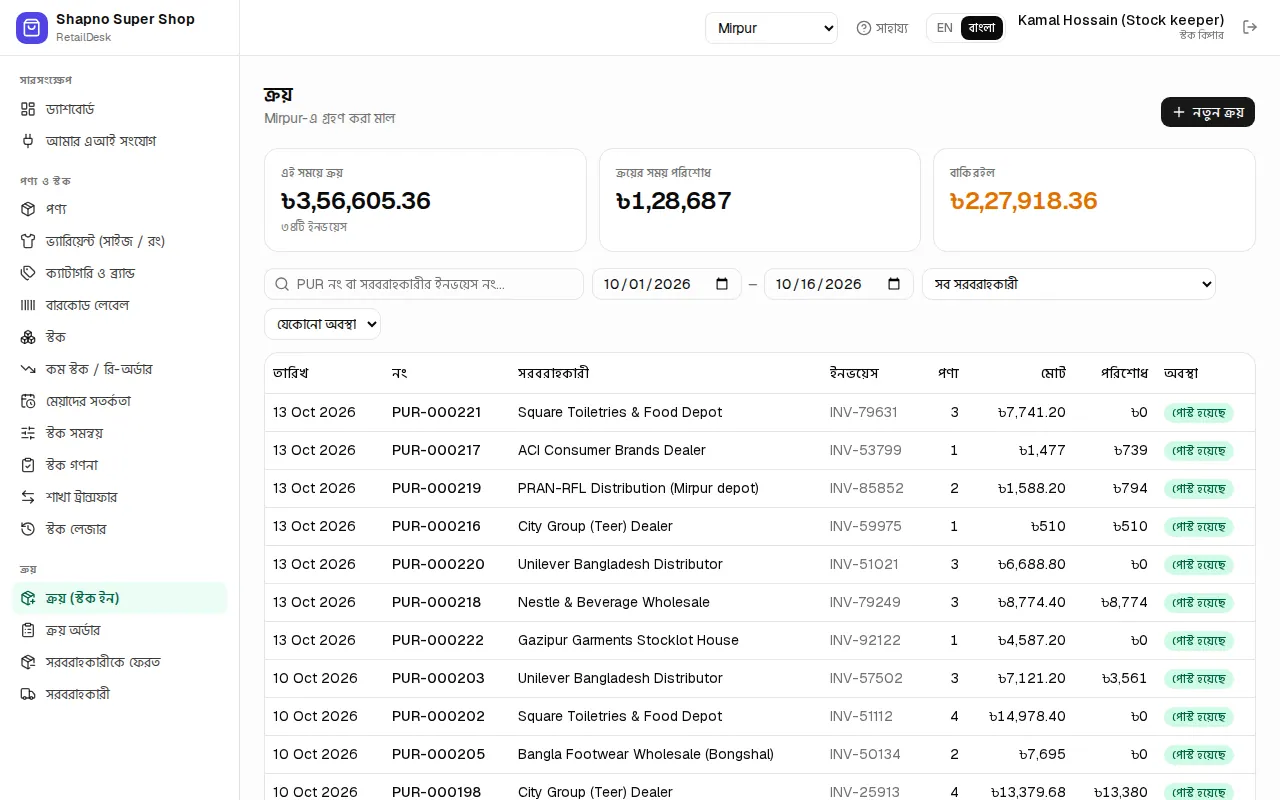Open ক্রয় অর্ডার menu item
This screenshot has height=800, width=1280.
coord(120,630)
